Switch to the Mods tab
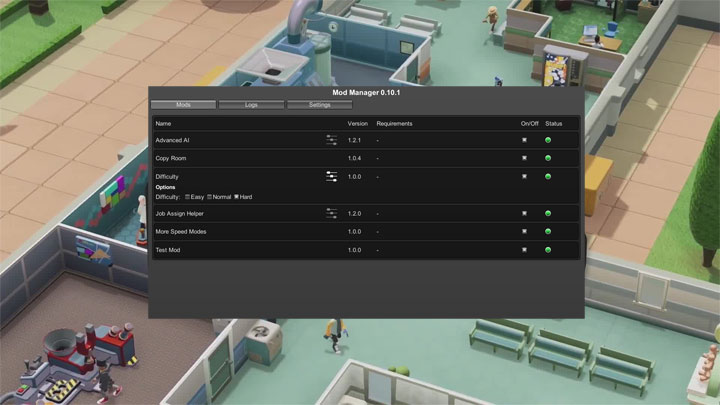 tap(183, 105)
